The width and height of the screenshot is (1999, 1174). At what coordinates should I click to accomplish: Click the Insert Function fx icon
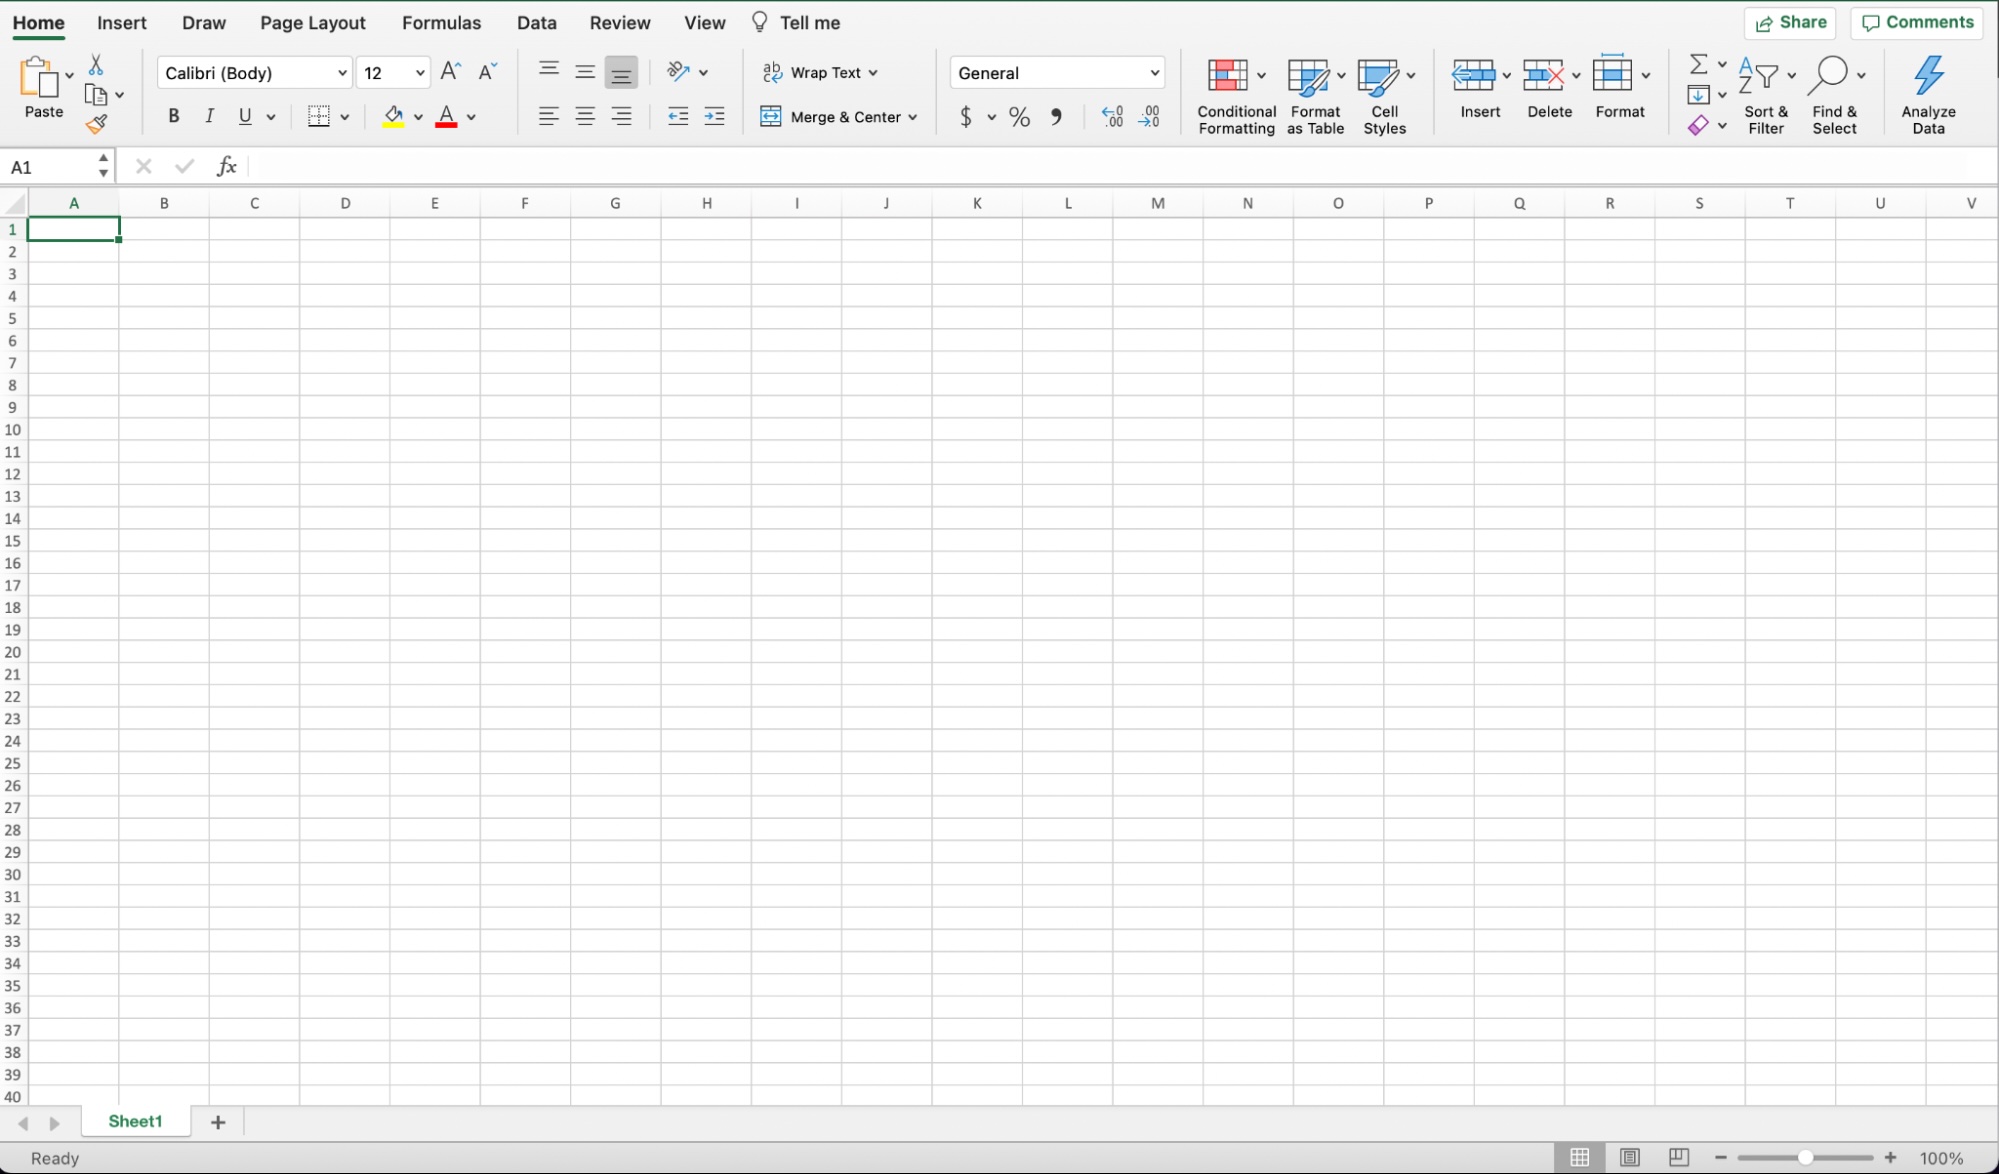point(227,166)
